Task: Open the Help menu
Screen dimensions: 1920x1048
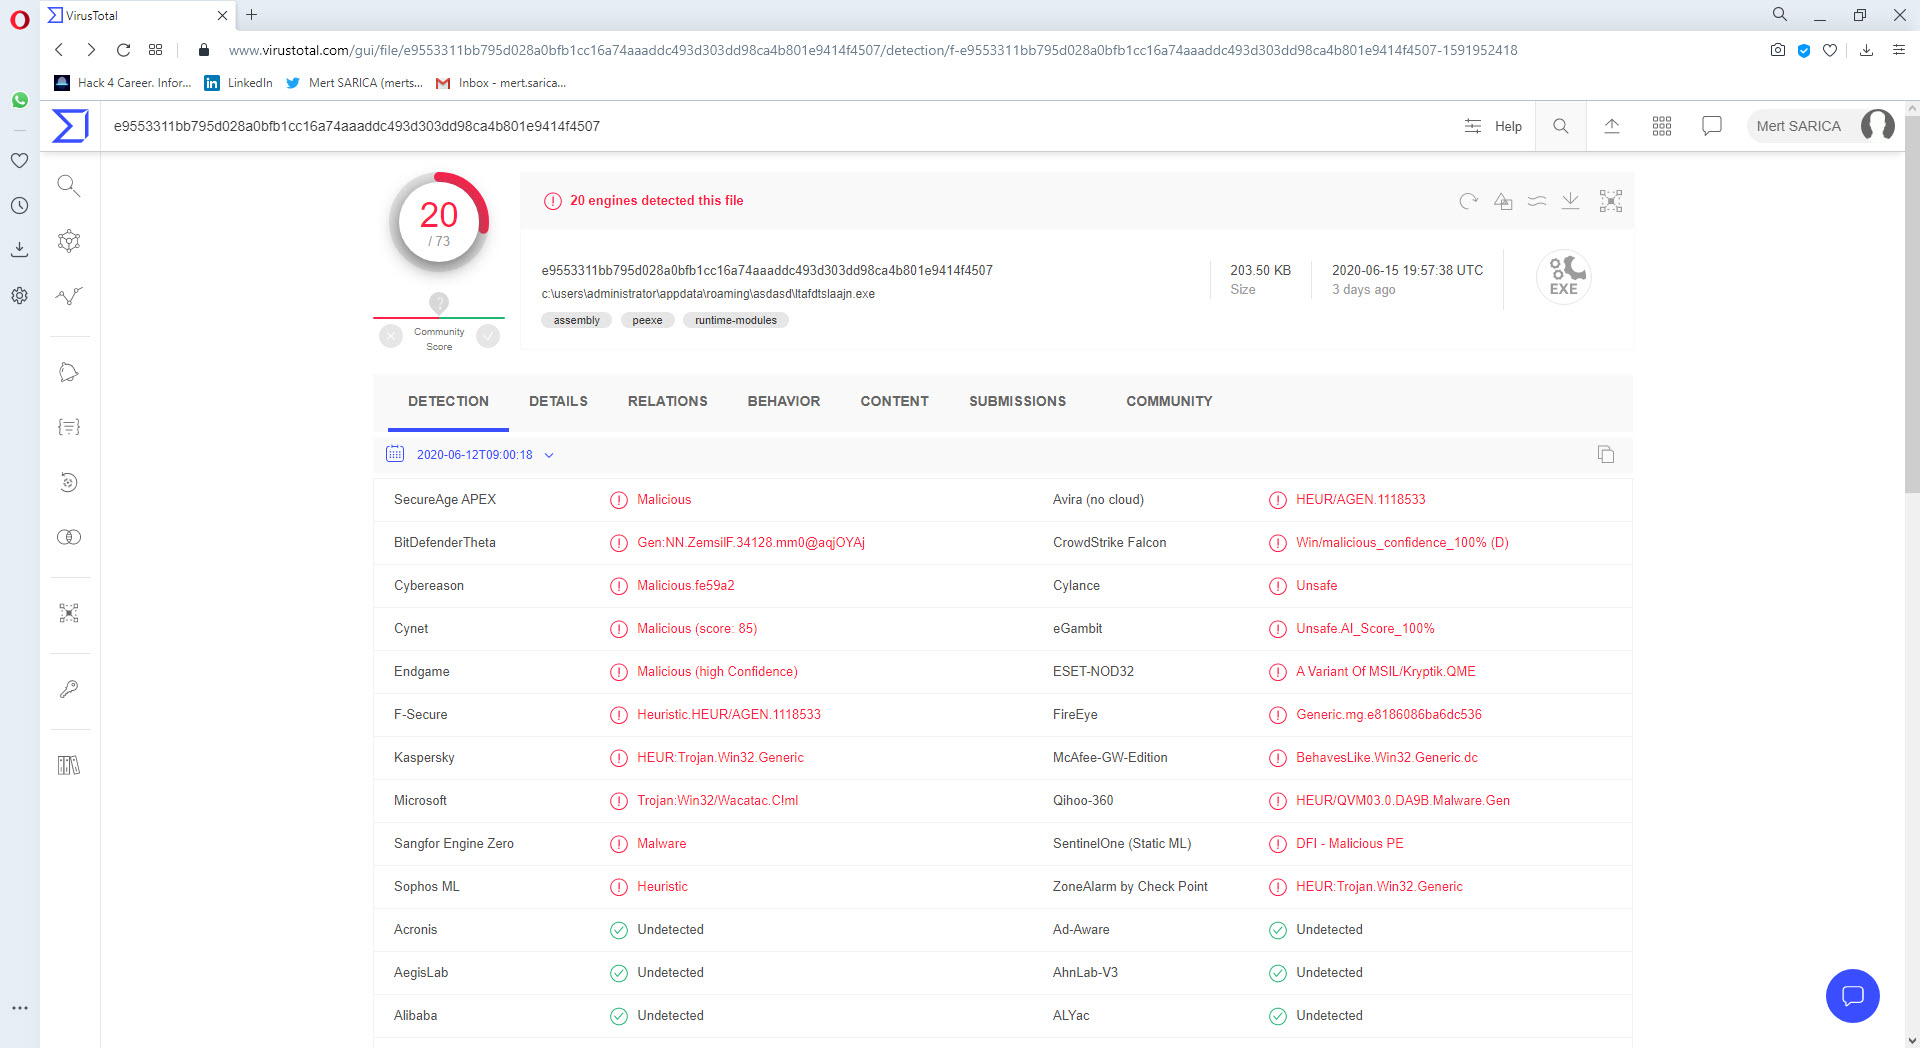Action: coord(1494,126)
